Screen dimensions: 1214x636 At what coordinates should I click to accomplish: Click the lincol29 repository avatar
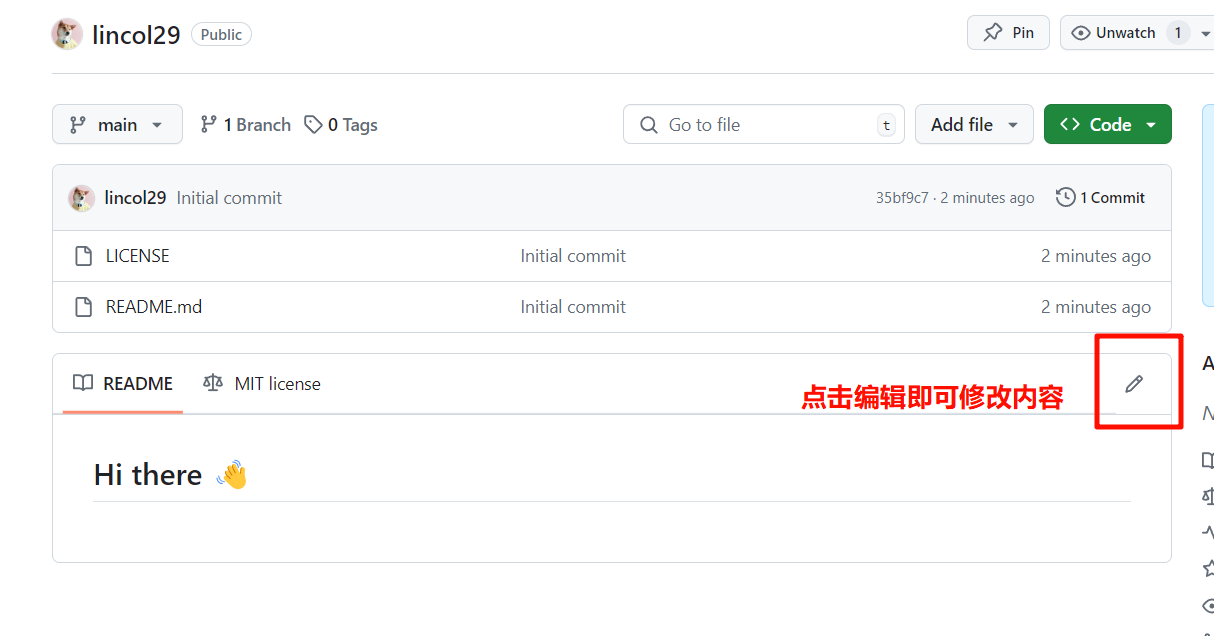(67, 34)
